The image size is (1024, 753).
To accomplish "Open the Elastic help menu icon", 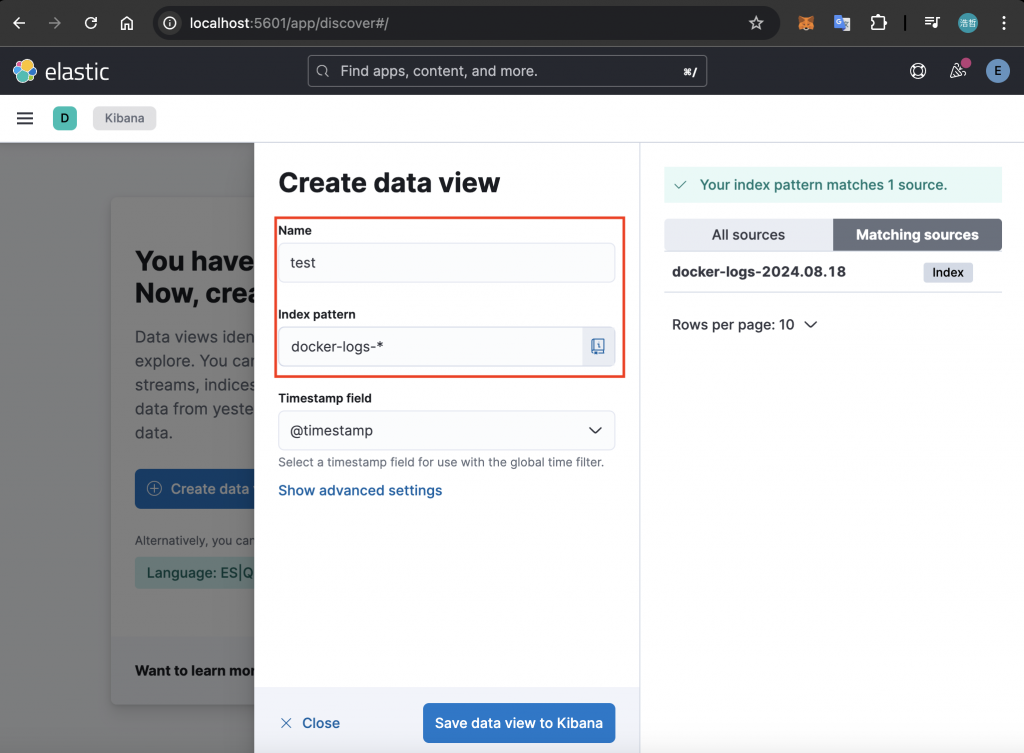I will 918,71.
